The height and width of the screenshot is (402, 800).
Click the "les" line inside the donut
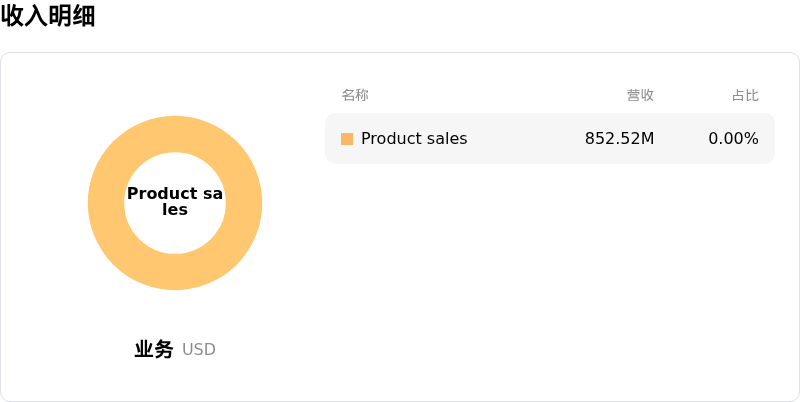pyautogui.click(x=175, y=211)
